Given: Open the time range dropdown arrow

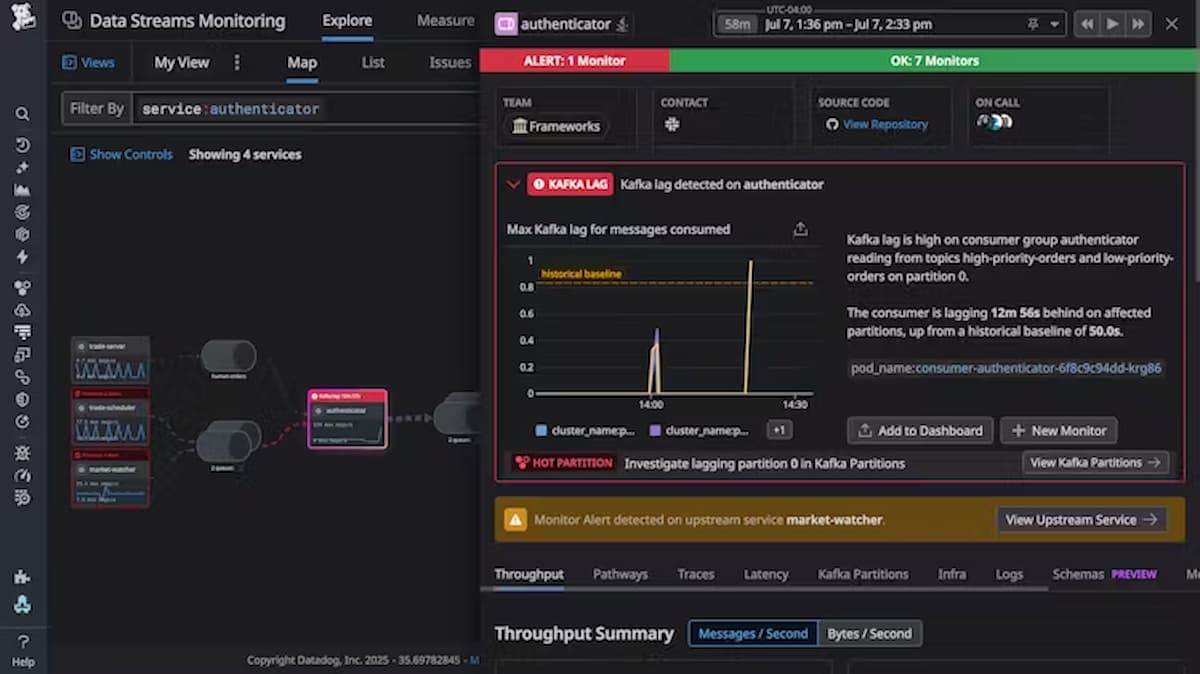Looking at the screenshot, I should 1055,24.
